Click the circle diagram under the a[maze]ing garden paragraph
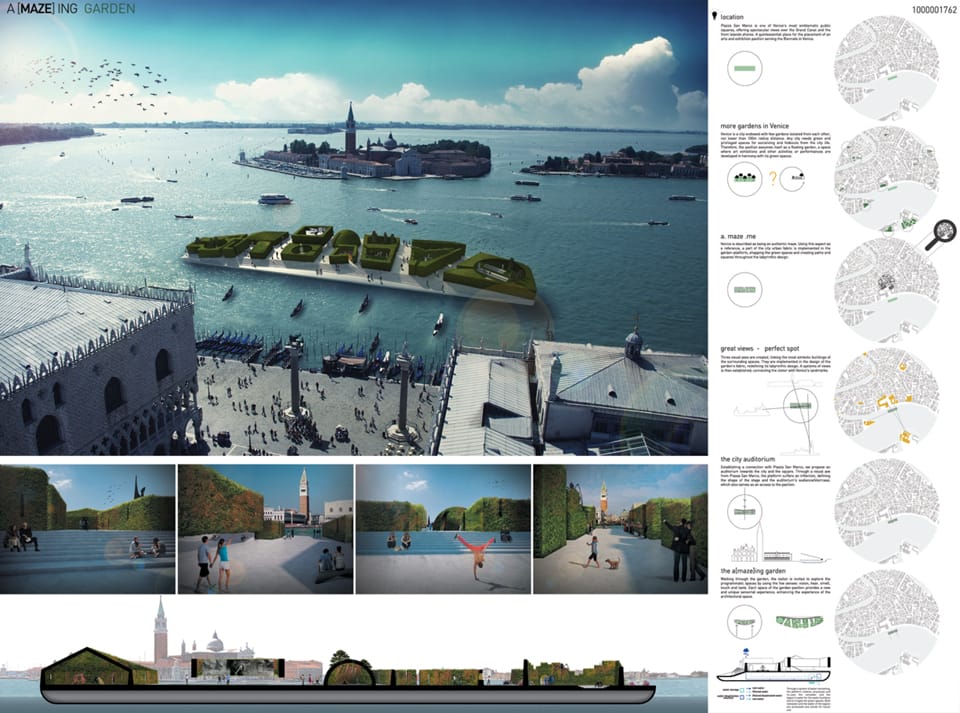Viewport: 960px width, 713px height. point(744,622)
